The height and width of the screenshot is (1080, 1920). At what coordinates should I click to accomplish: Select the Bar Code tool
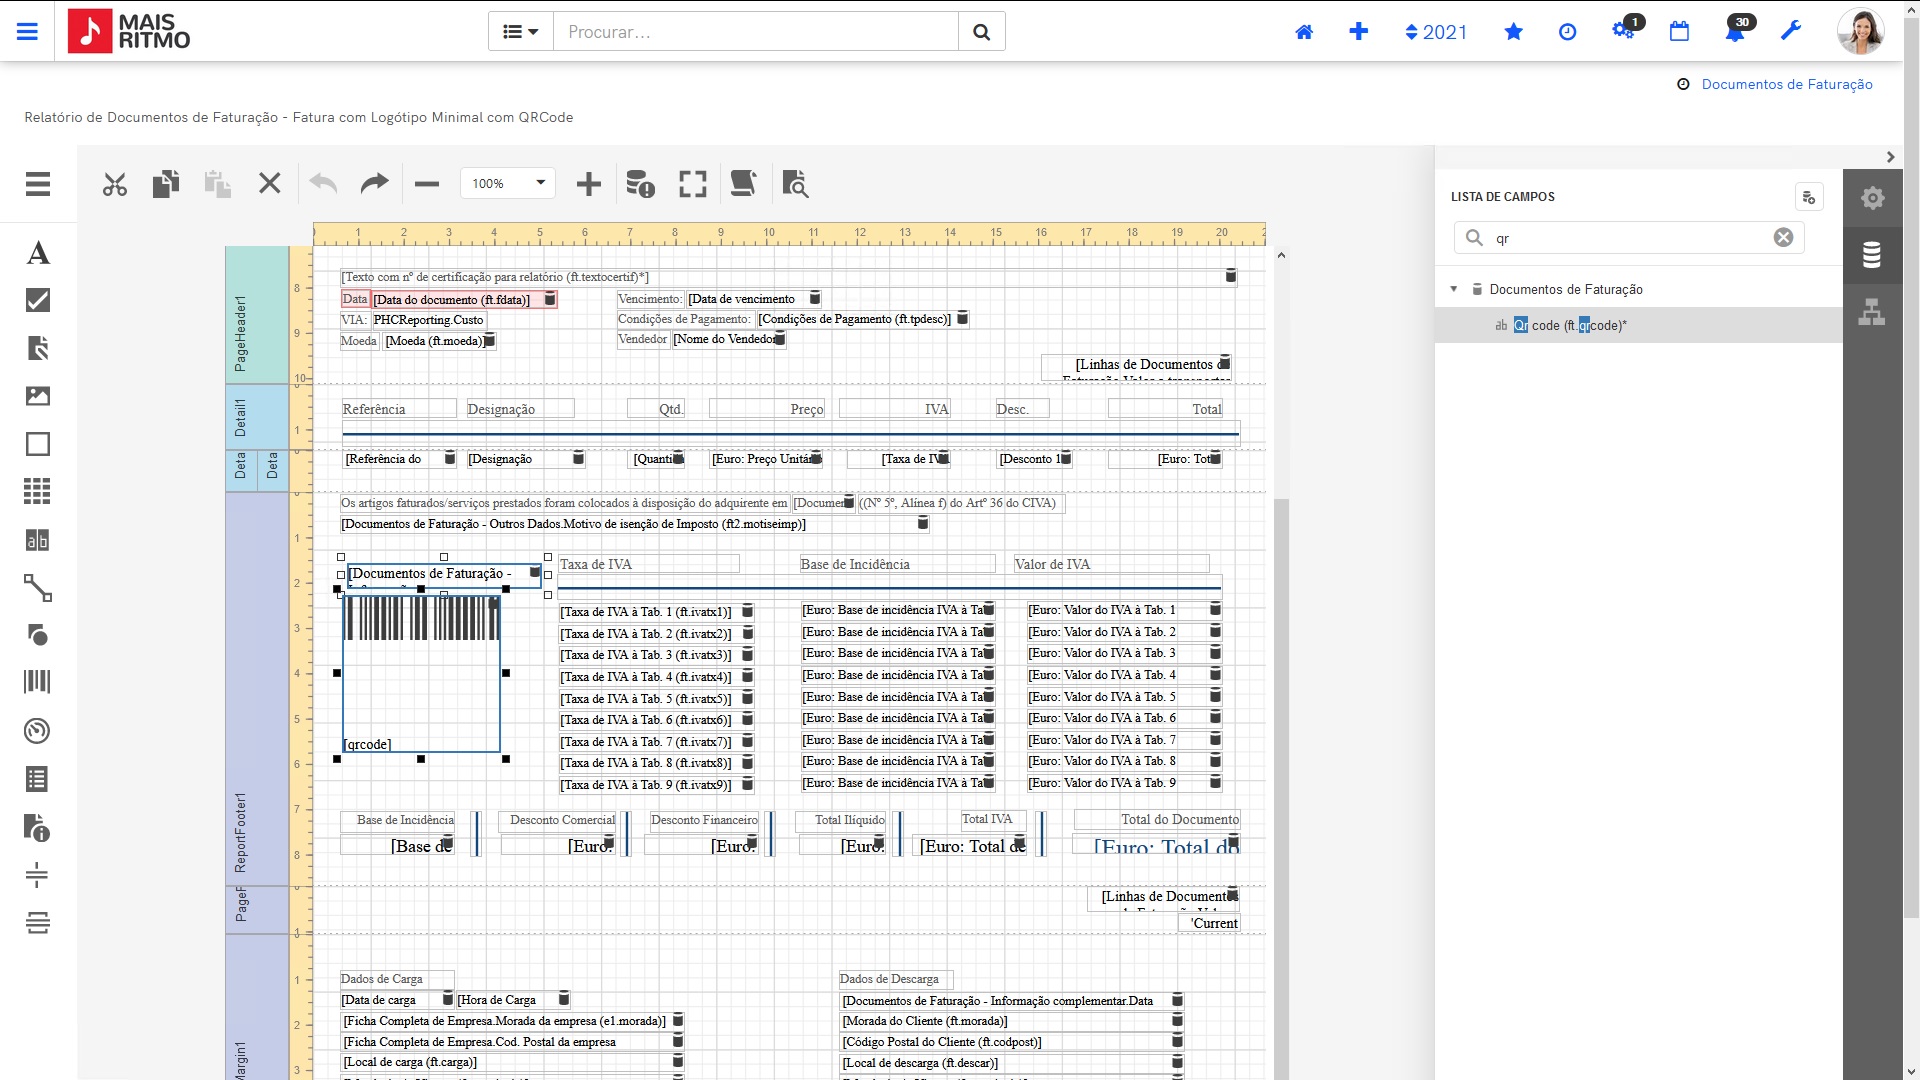tap(38, 683)
